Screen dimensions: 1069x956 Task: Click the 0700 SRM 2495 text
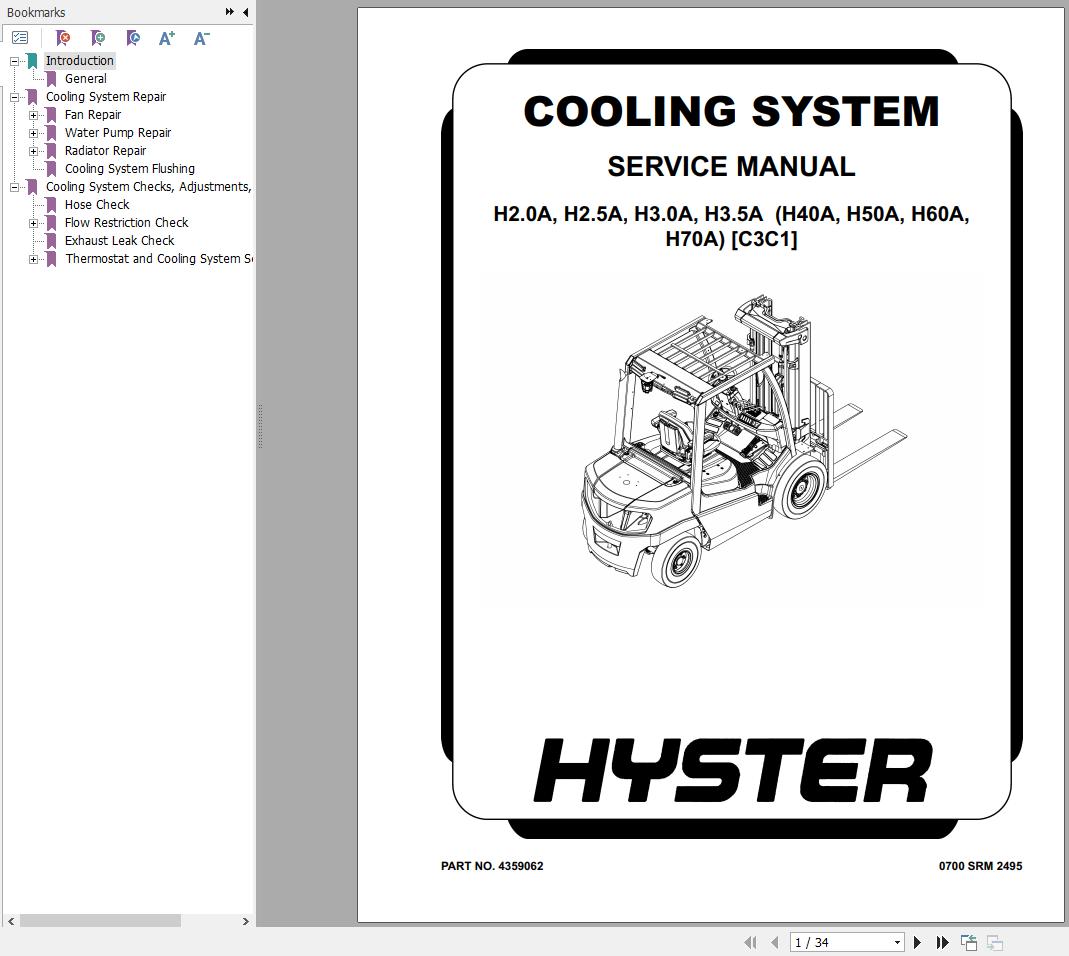pyautogui.click(x=980, y=866)
